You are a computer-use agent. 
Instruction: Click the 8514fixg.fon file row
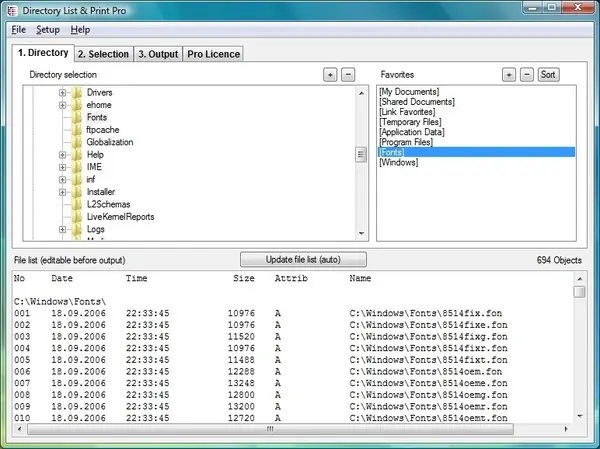[x=261, y=336]
